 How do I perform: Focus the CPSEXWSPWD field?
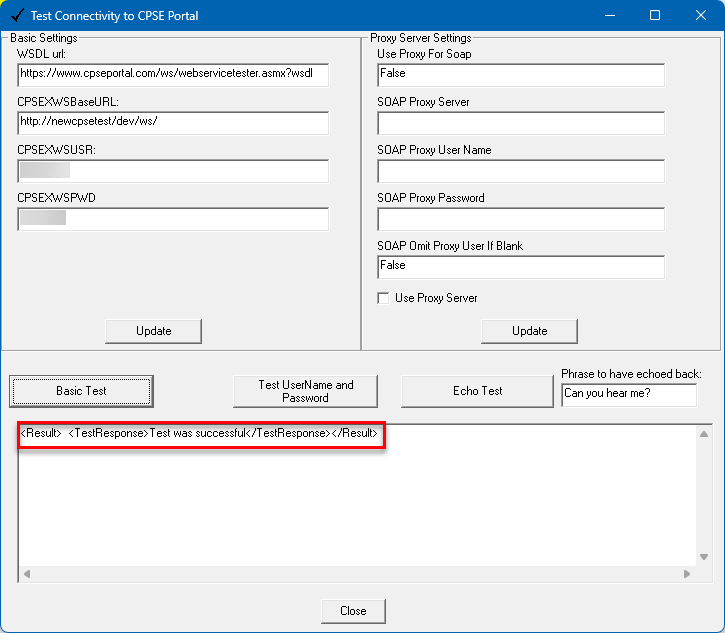point(173,219)
